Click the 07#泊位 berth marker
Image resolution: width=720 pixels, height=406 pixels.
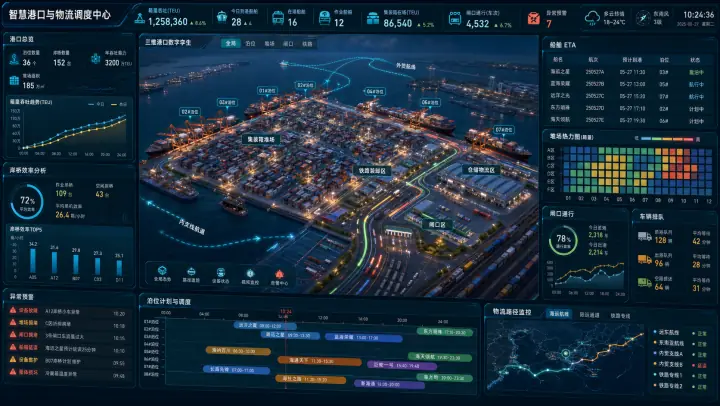click(x=504, y=130)
